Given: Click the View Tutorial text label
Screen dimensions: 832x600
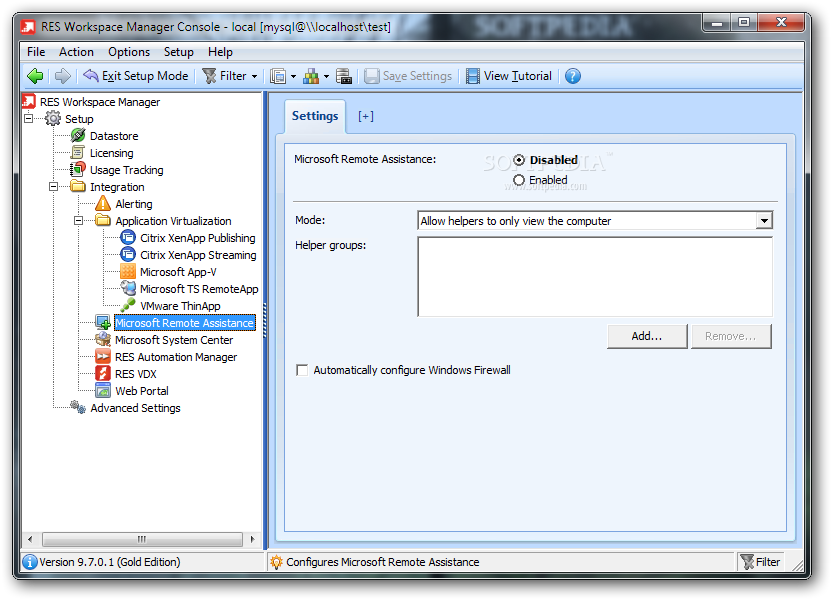Looking at the screenshot, I should [x=518, y=76].
